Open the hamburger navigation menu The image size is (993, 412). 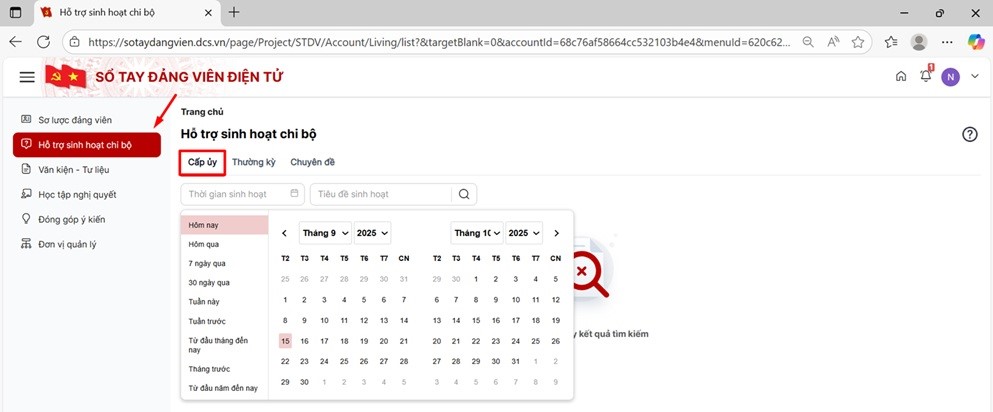click(x=27, y=77)
